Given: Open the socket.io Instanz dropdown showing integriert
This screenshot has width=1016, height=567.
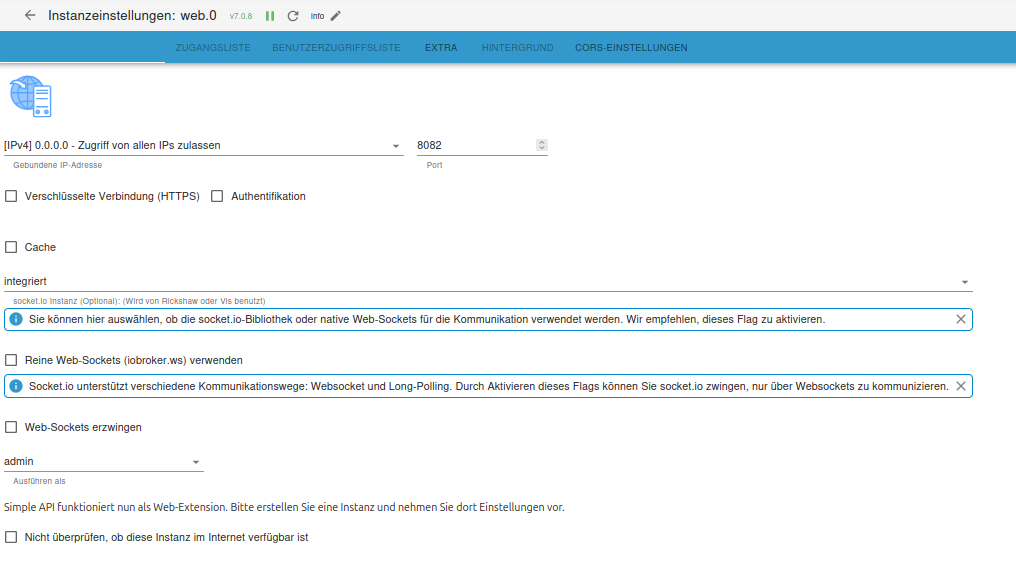Looking at the screenshot, I should pyautogui.click(x=488, y=281).
